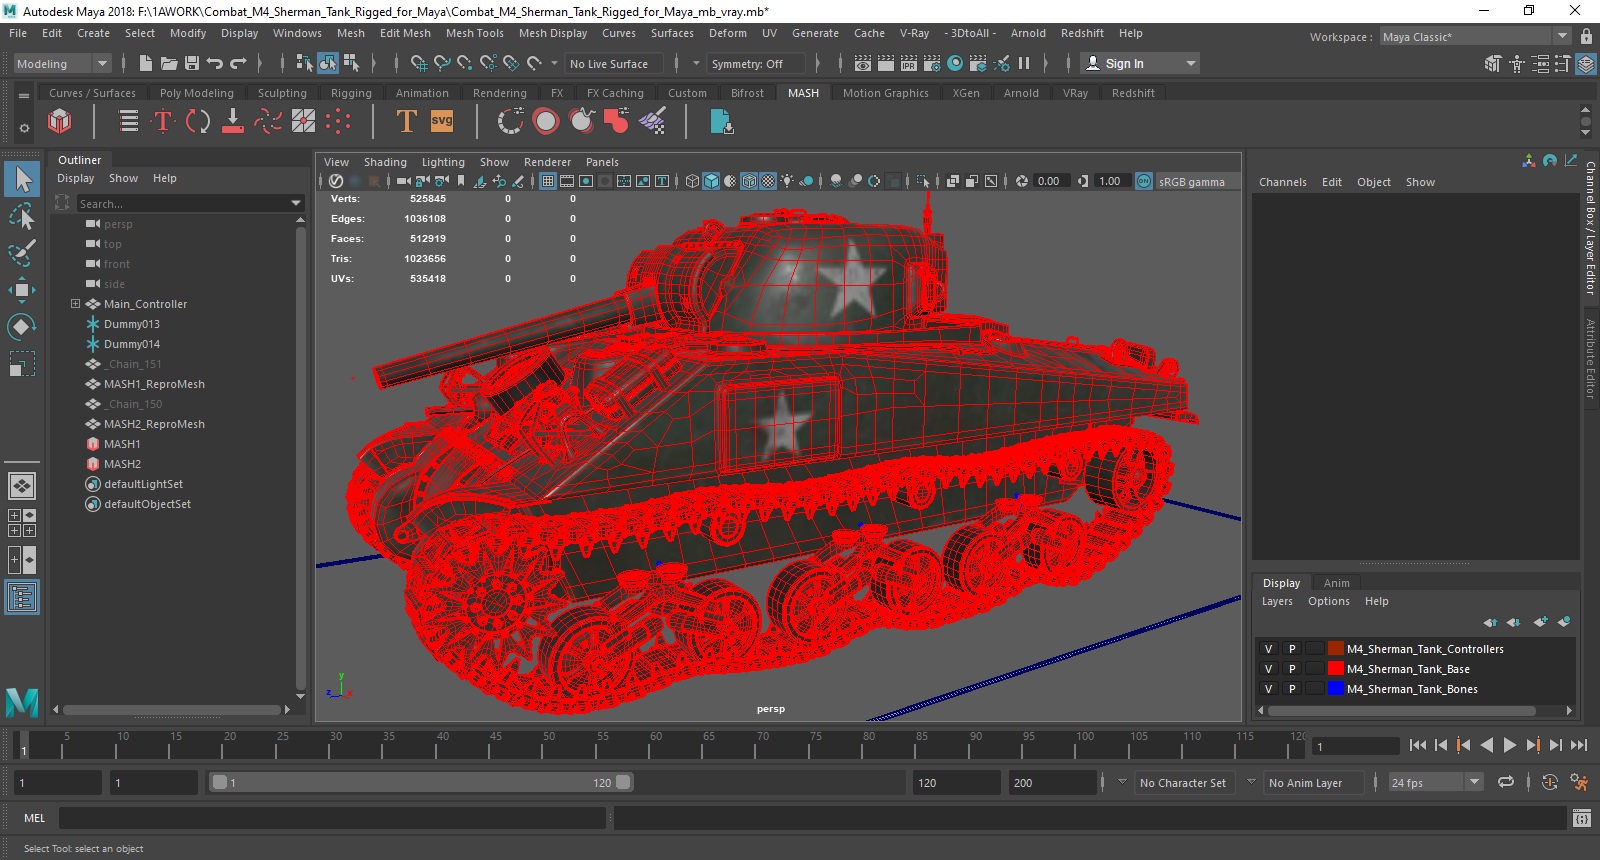Click the Redo arrow icon

(x=238, y=63)
